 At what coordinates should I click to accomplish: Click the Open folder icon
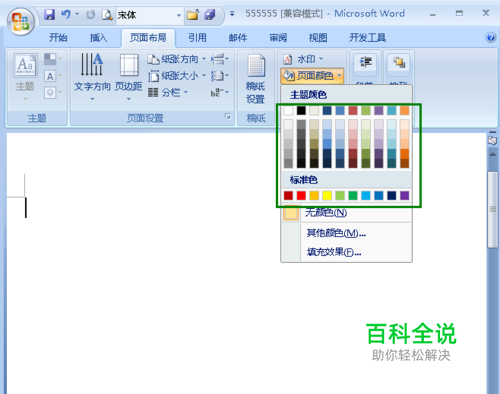(193, 15)
